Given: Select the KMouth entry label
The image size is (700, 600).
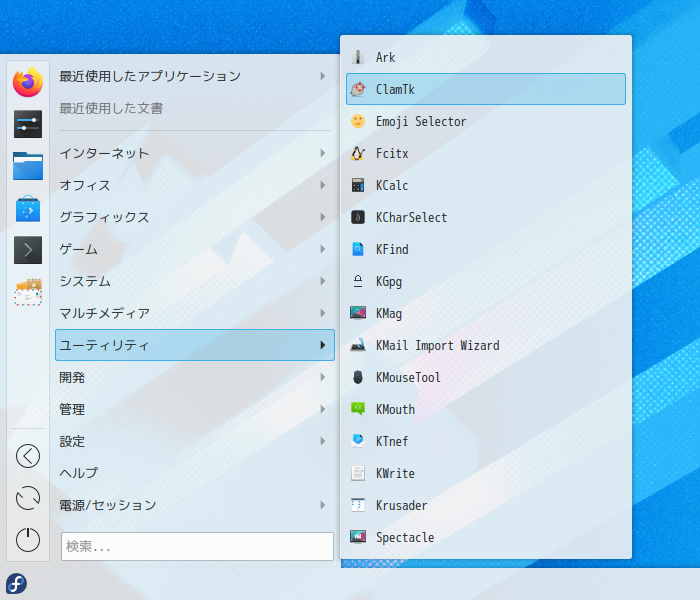Looking at the screenshot, I should pyautogui.click(x=395, y=409).
